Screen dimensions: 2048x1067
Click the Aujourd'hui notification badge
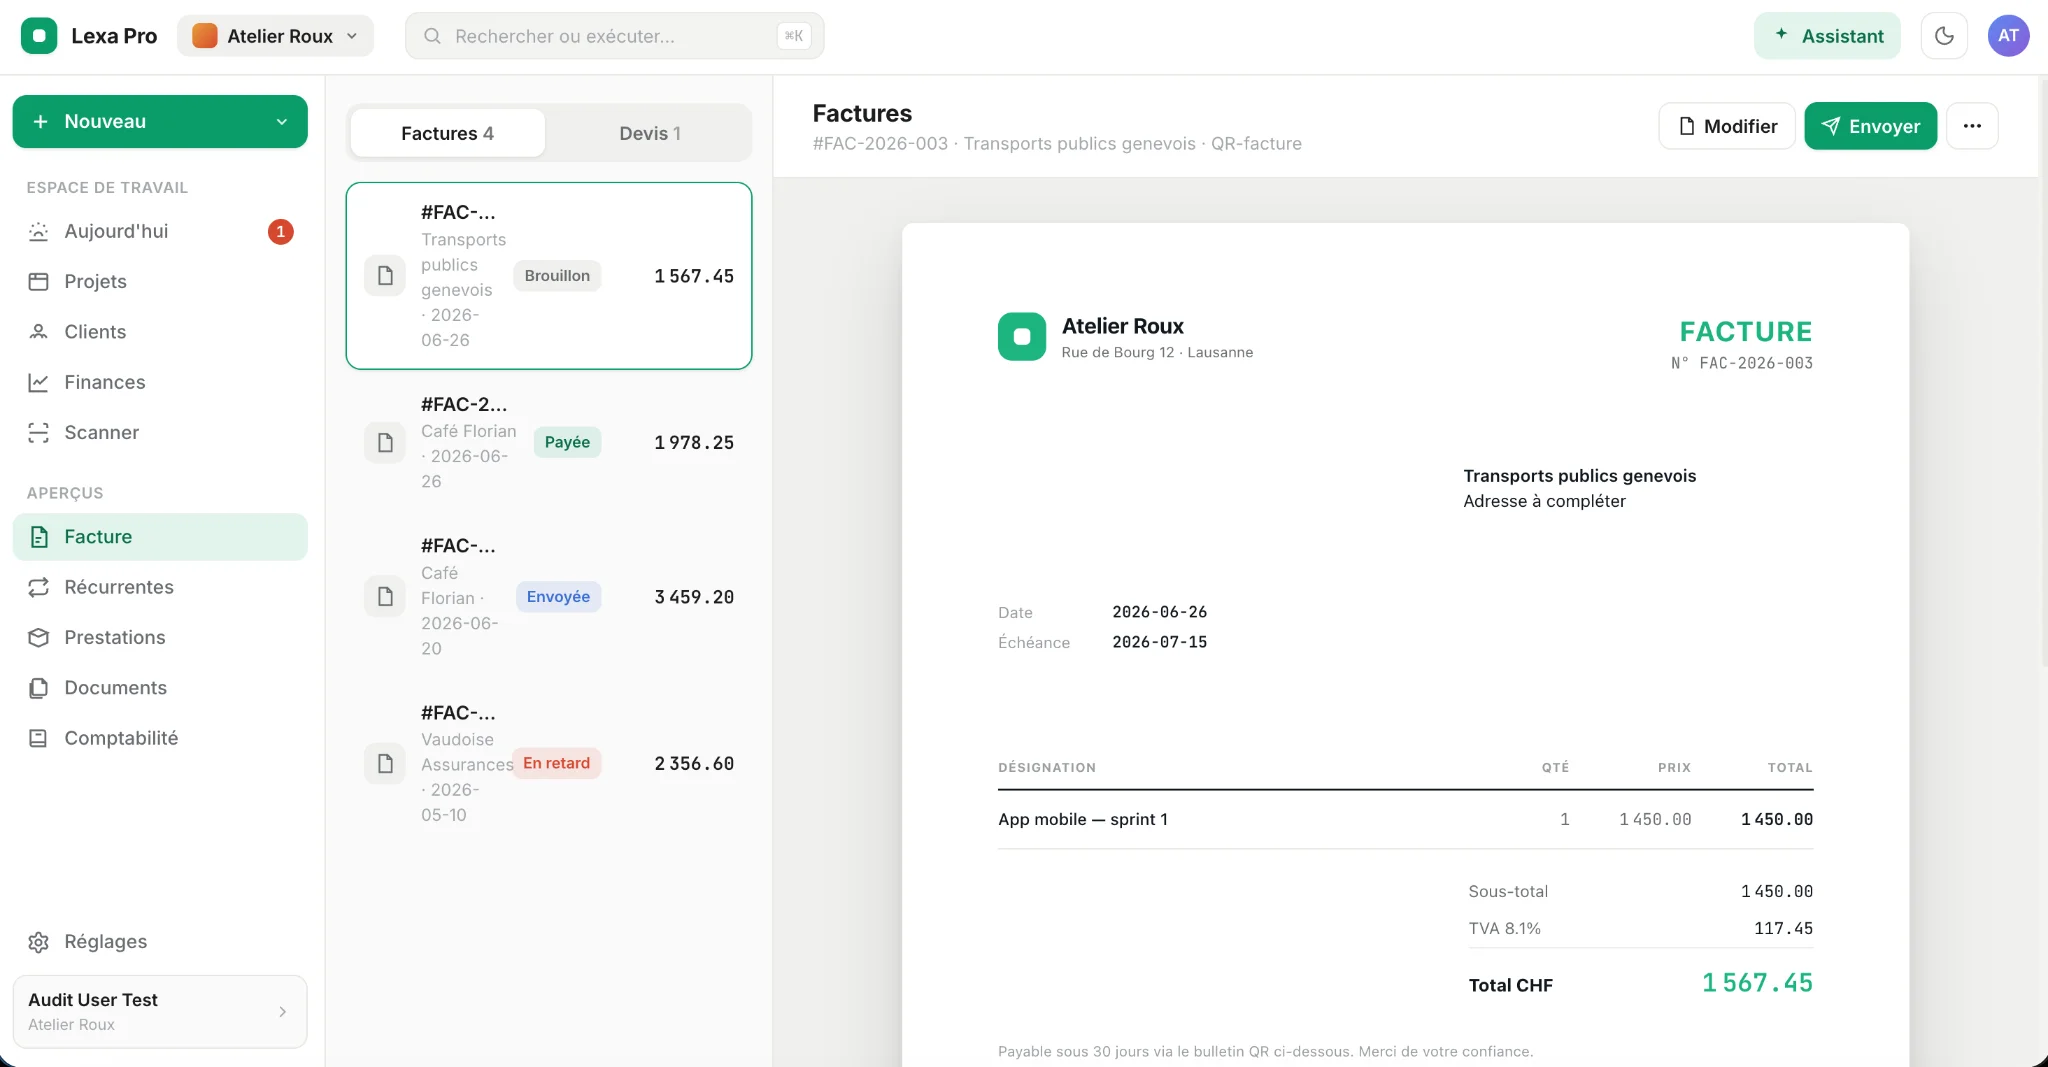[x=280, y=232]
